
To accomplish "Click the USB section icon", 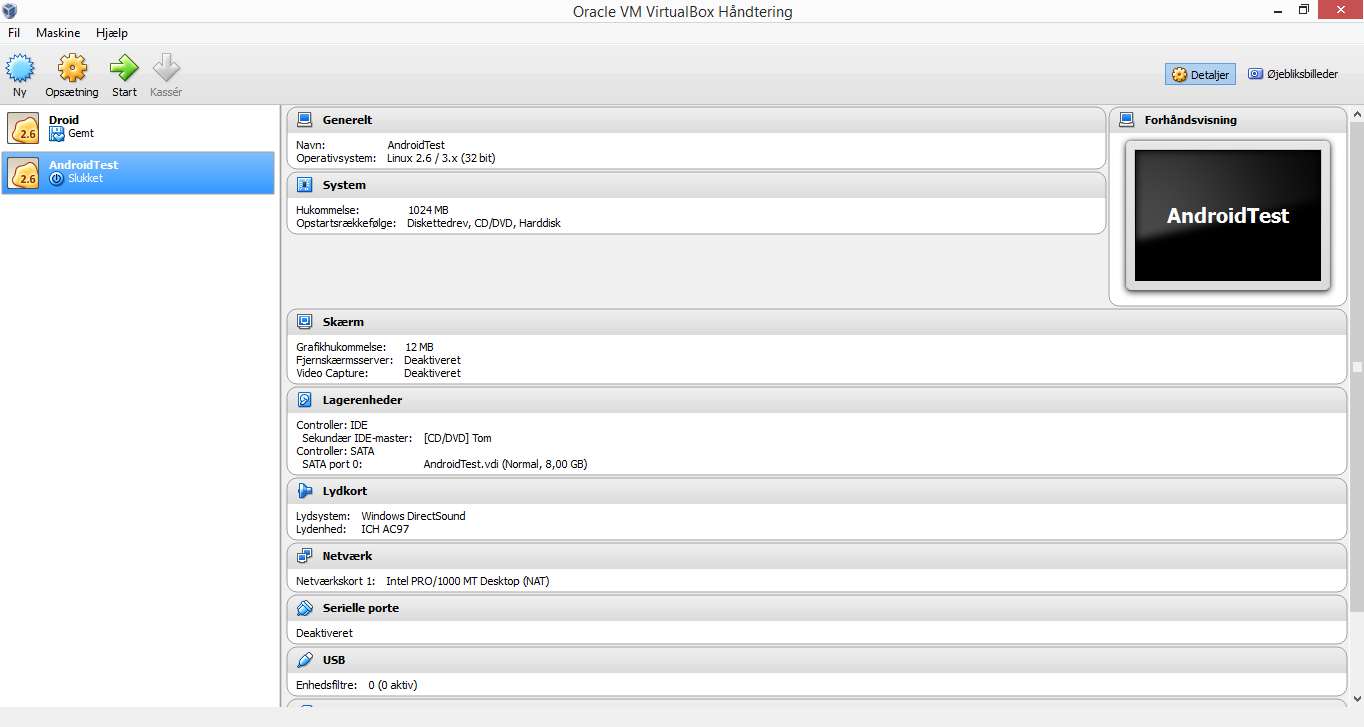I will point(305,660).
